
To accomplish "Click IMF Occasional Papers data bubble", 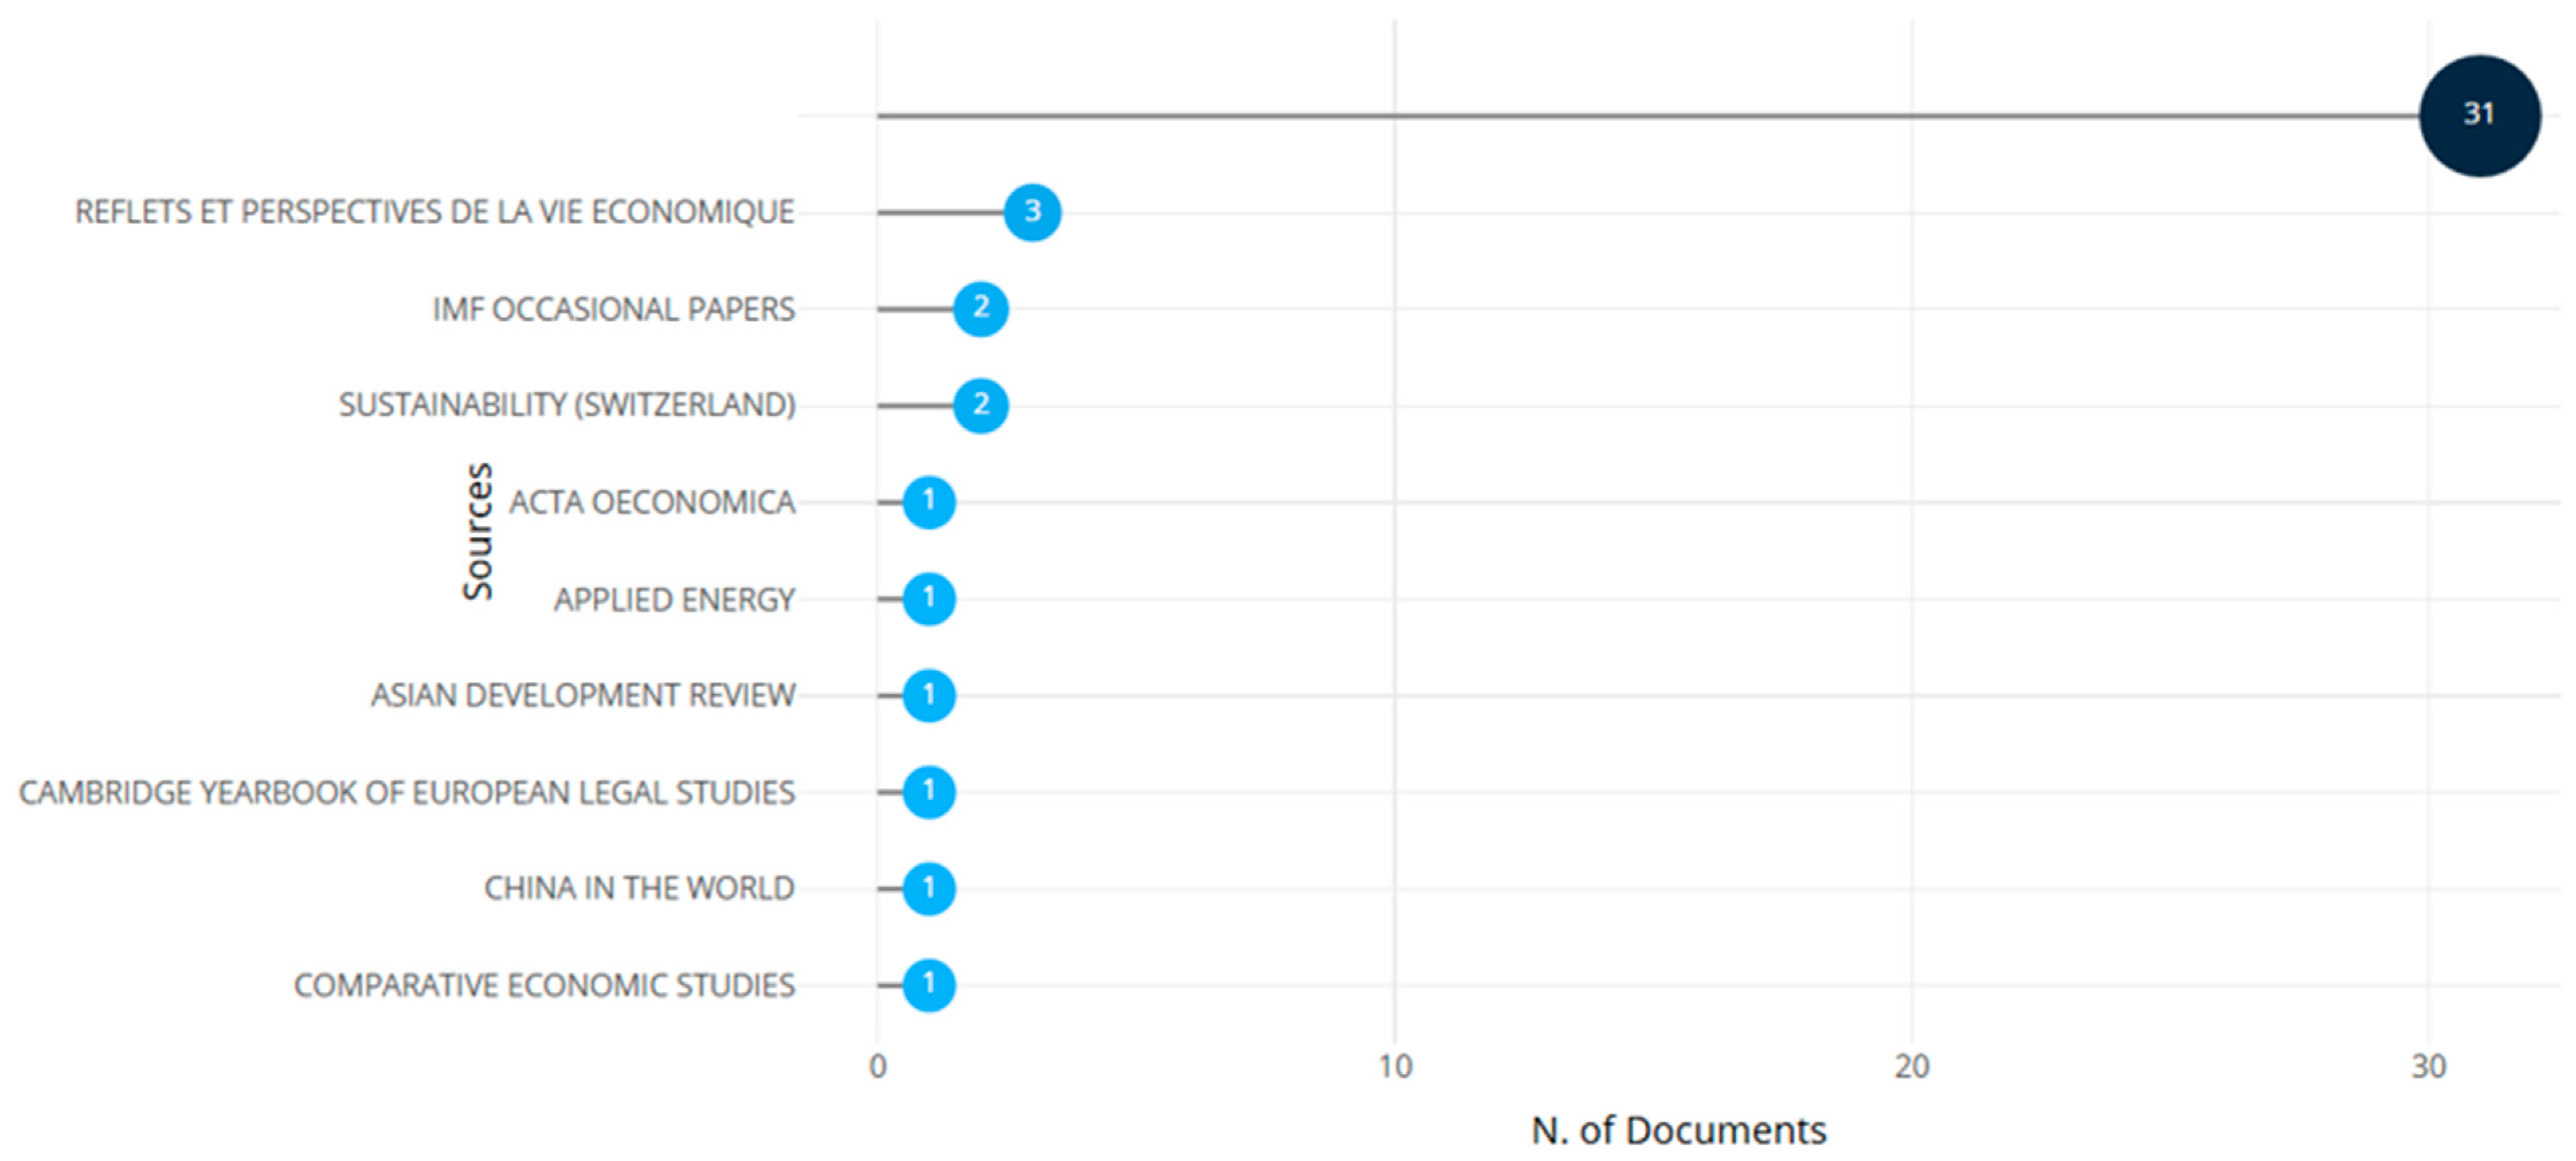I will tap(980, 308).
